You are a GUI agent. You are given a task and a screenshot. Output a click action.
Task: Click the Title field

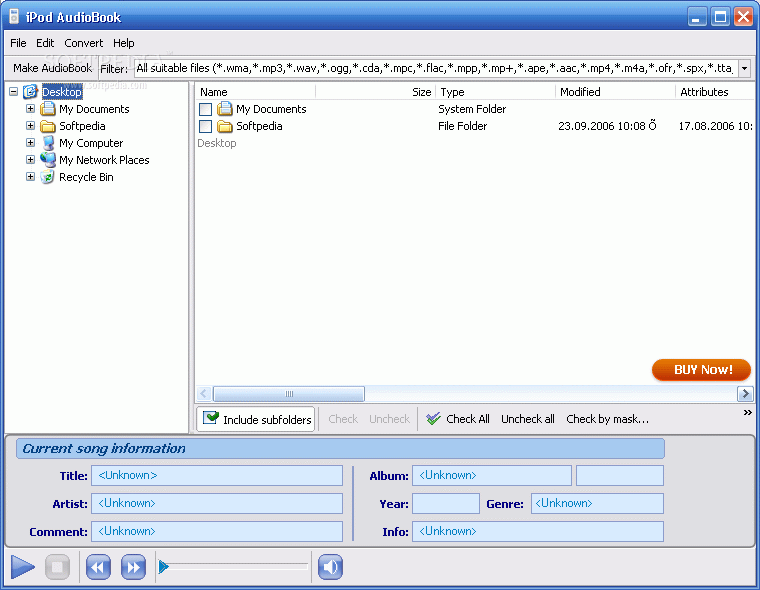pyautogui.click(x=217, y=476)
